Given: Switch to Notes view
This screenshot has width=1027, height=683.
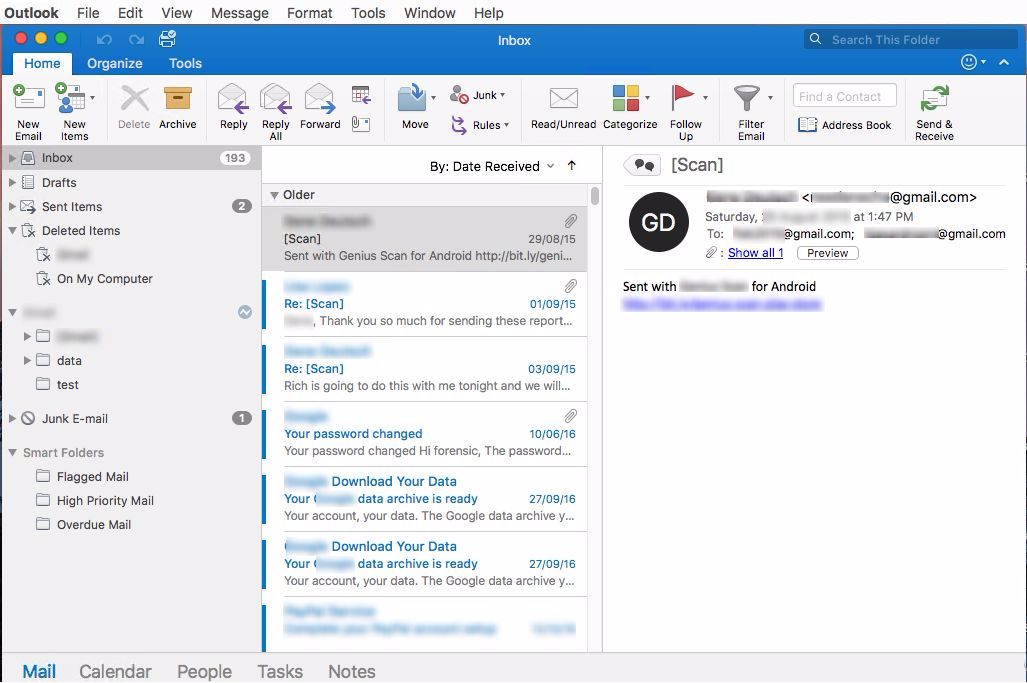Looking at the screenshot, I should pos(352,671).
